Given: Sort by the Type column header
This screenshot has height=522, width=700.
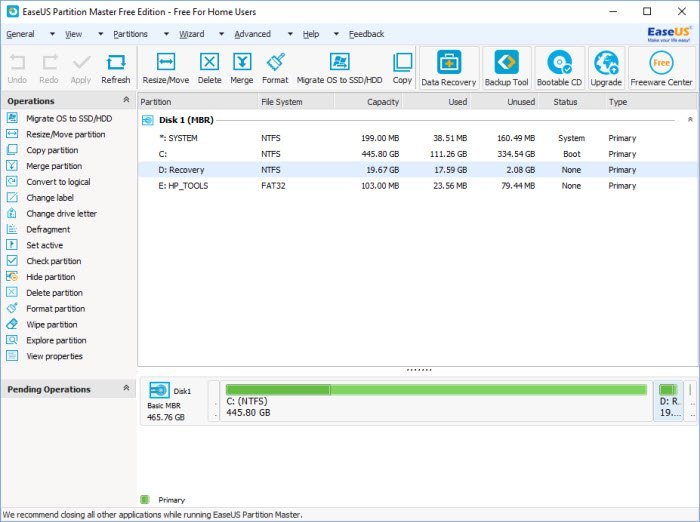Looking at the screenshot, I should [x=650, y=102].
